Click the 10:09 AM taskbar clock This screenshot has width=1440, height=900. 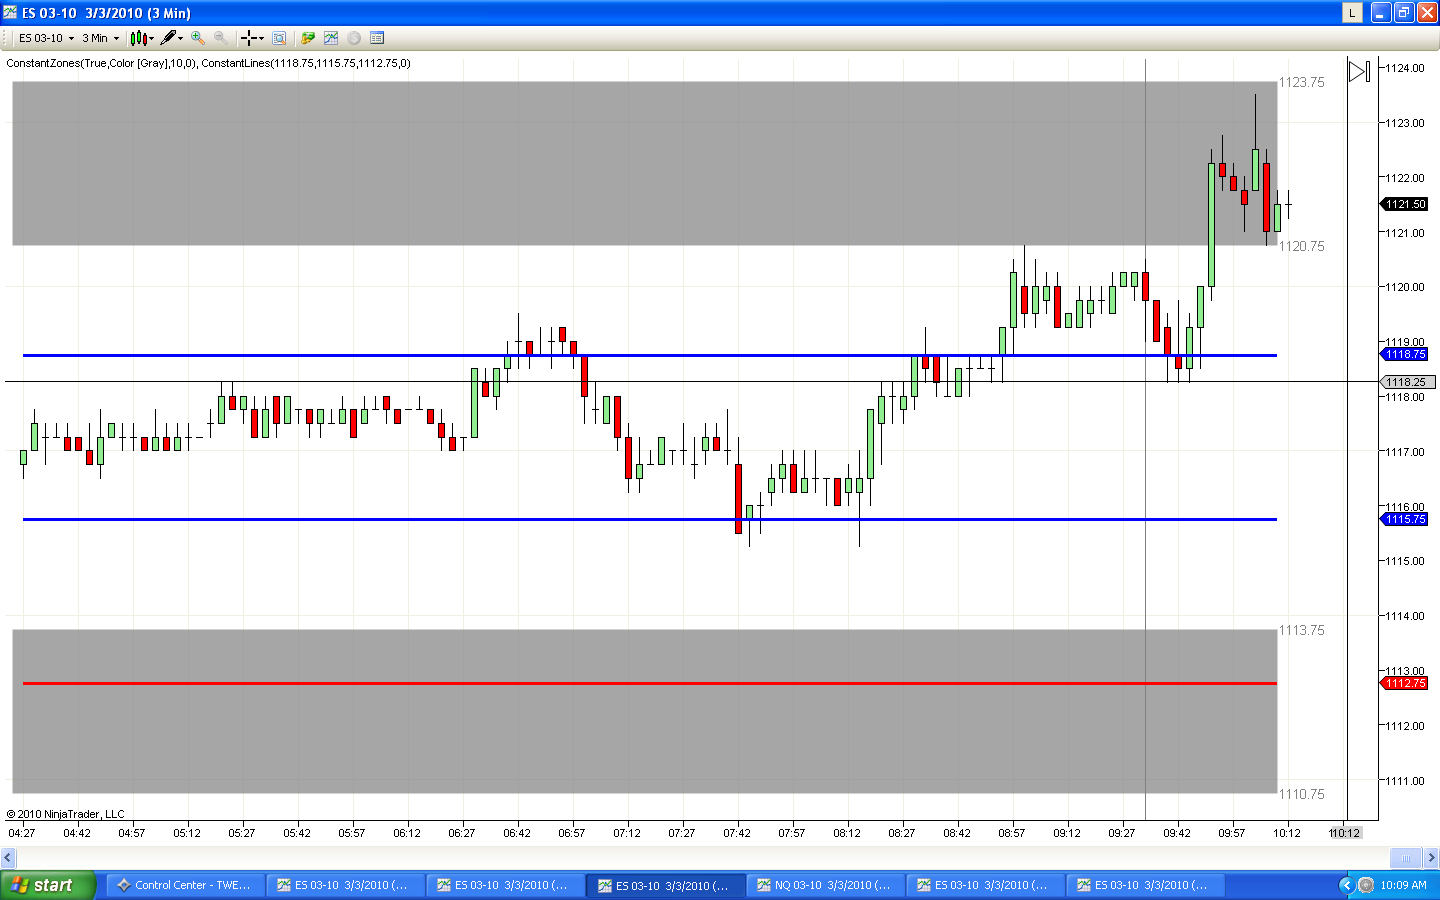click(1403, 885)
